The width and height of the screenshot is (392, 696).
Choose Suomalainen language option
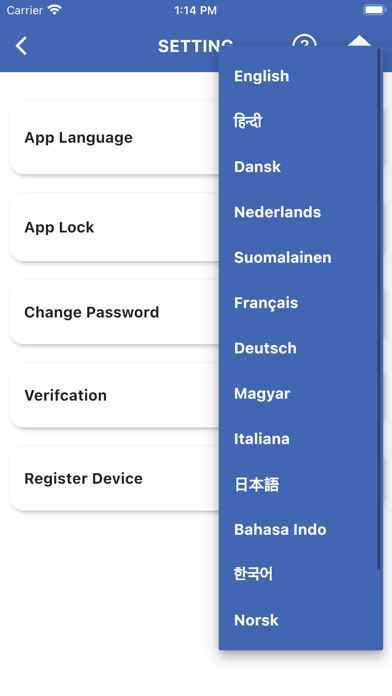(282, 257)
